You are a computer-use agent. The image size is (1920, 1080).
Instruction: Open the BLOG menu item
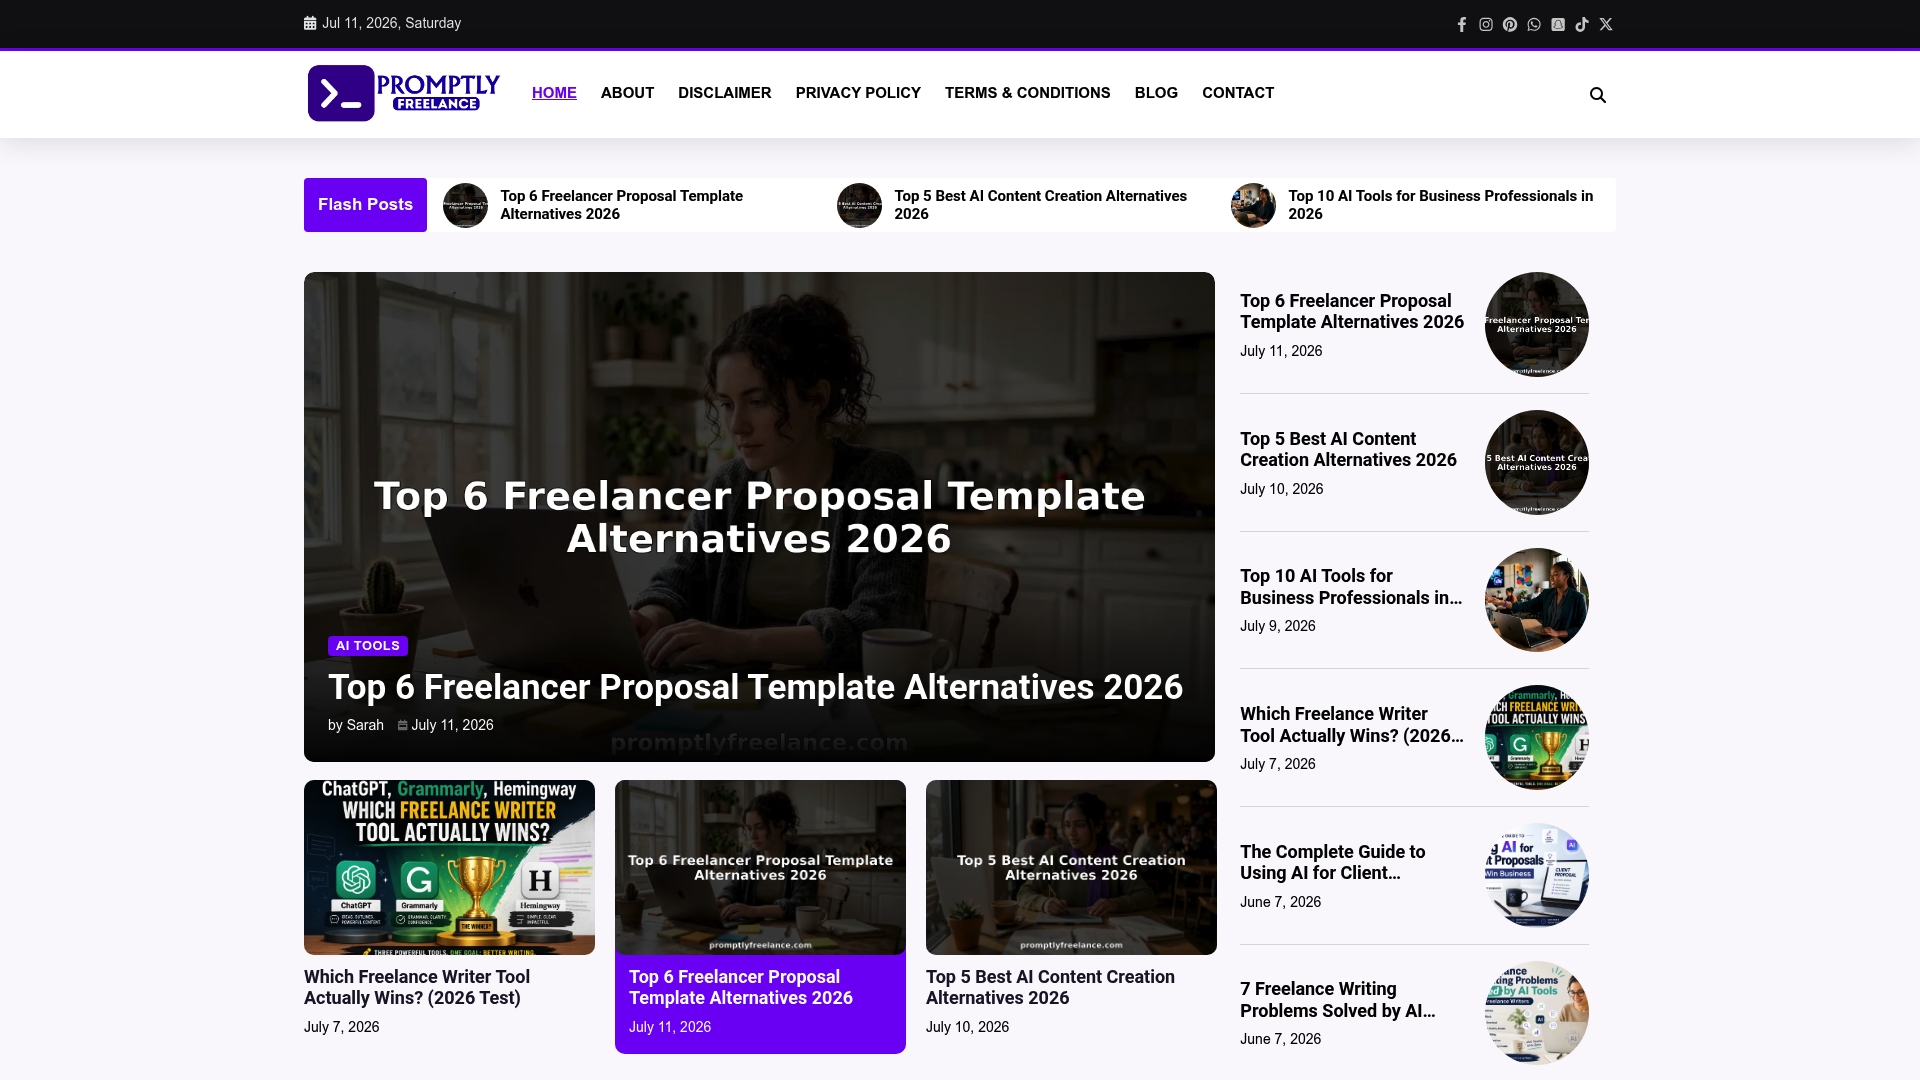tap(1156, 93)
